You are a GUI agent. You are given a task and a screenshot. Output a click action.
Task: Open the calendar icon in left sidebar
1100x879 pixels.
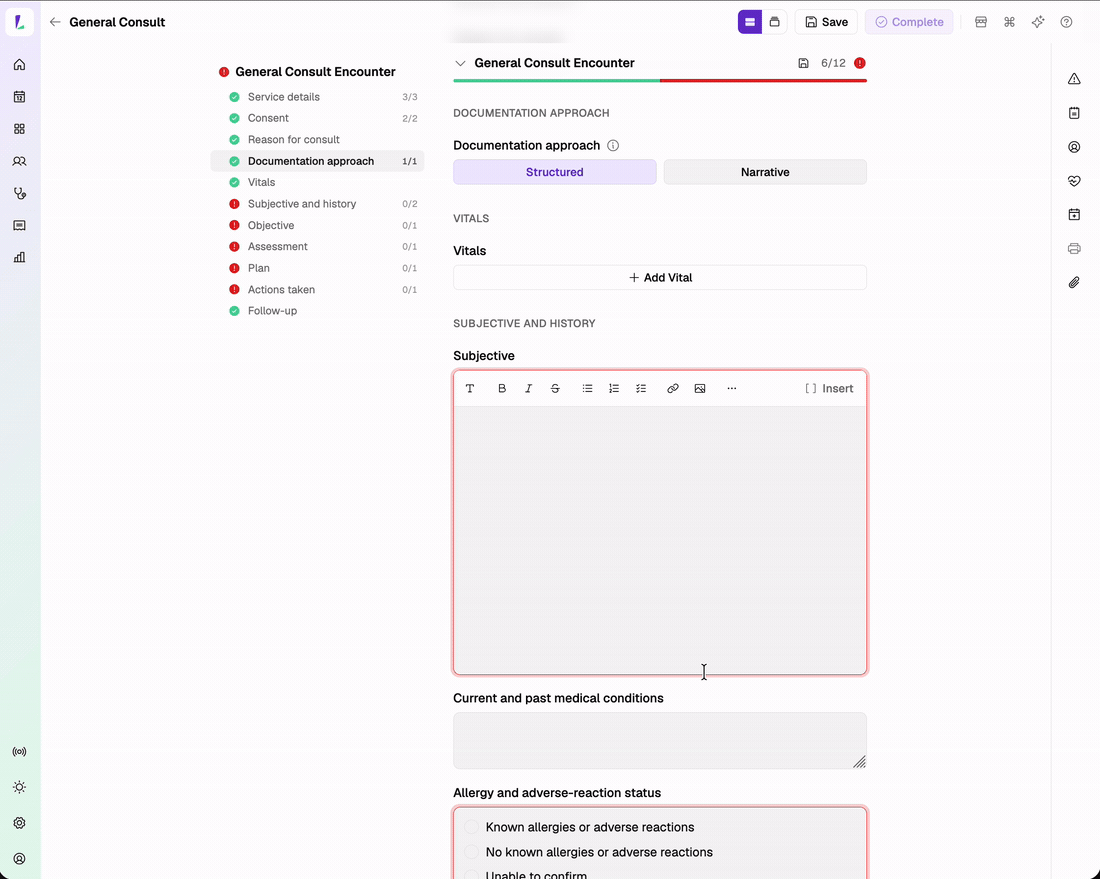20,97
